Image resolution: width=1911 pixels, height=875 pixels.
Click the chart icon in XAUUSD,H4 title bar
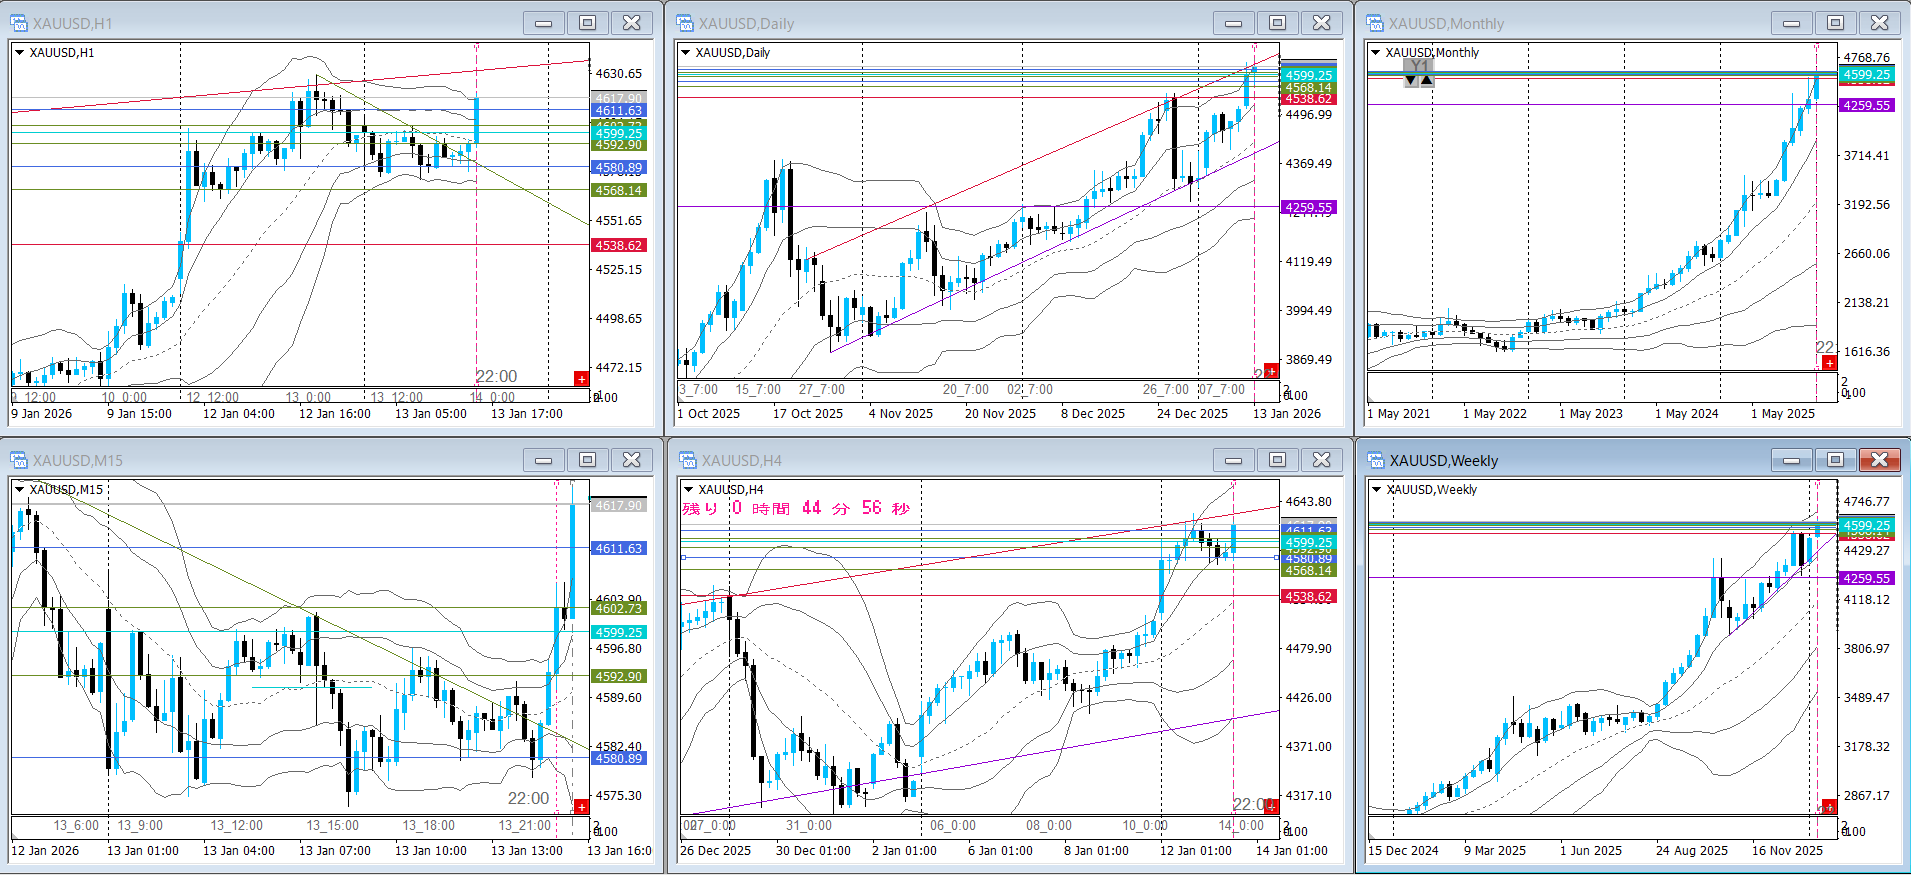(687, 460)
